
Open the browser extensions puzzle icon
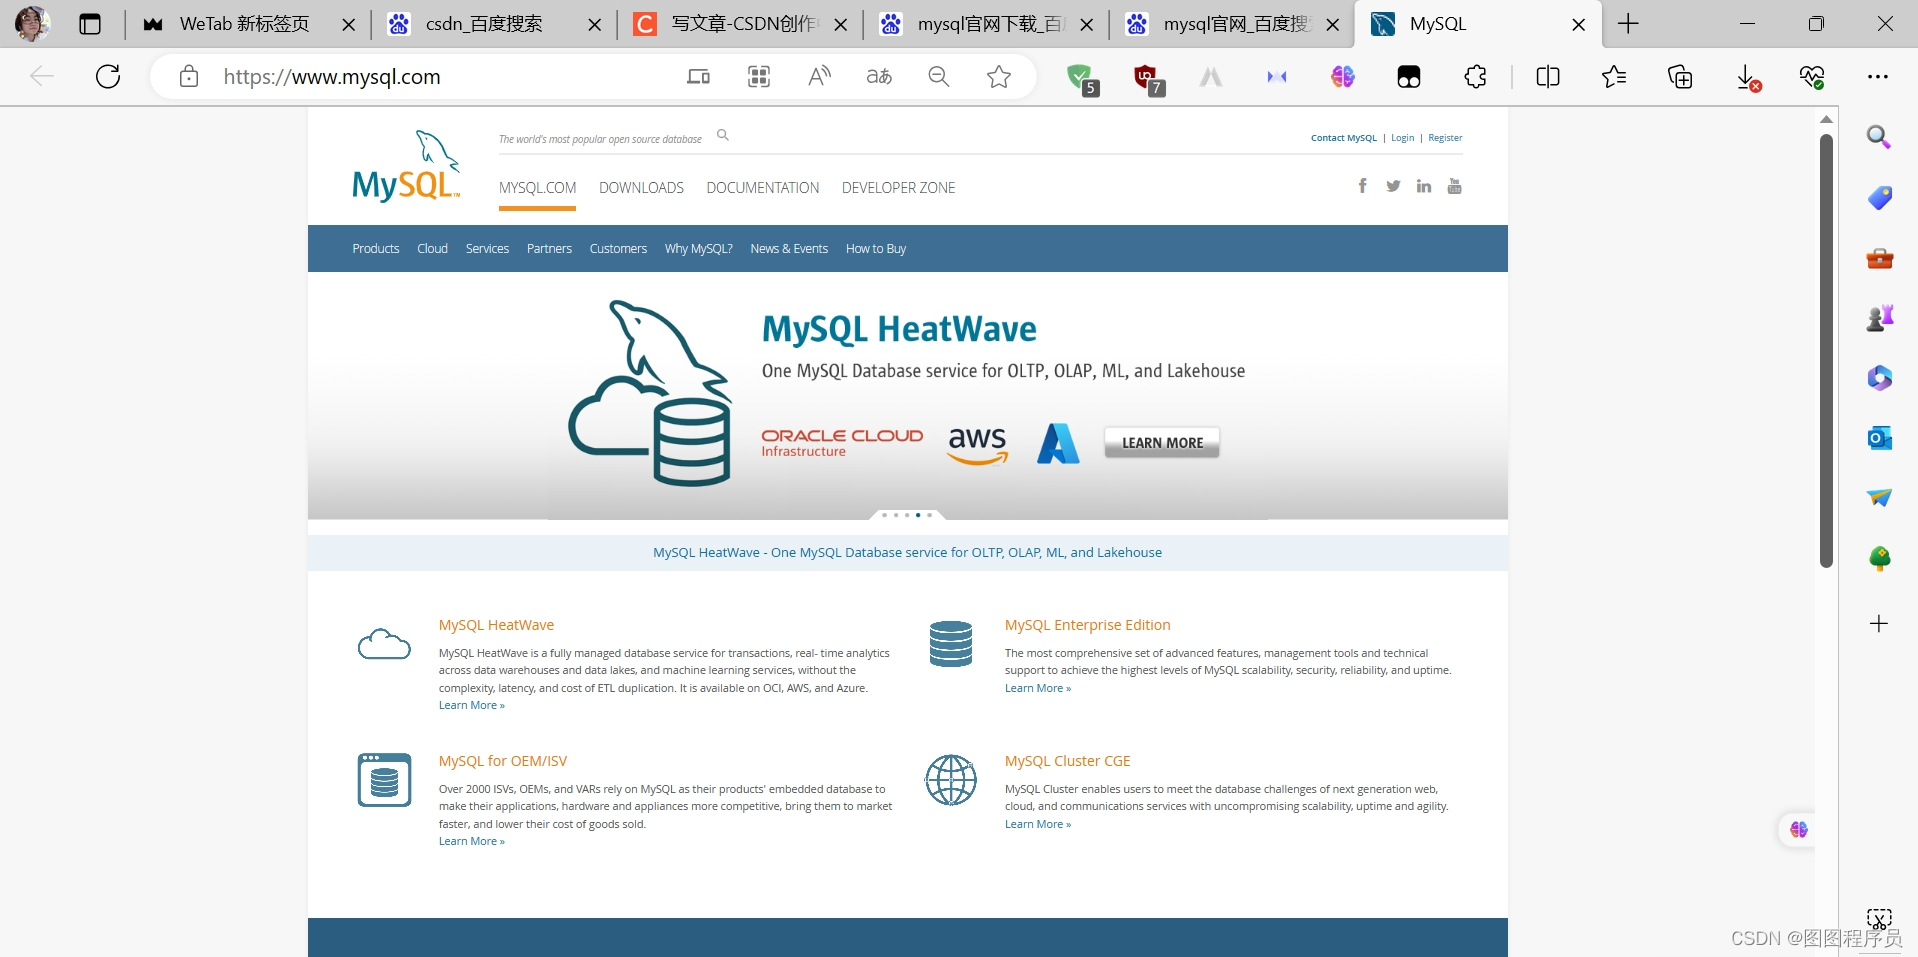pyautogui.click(x=1475, y=77)
